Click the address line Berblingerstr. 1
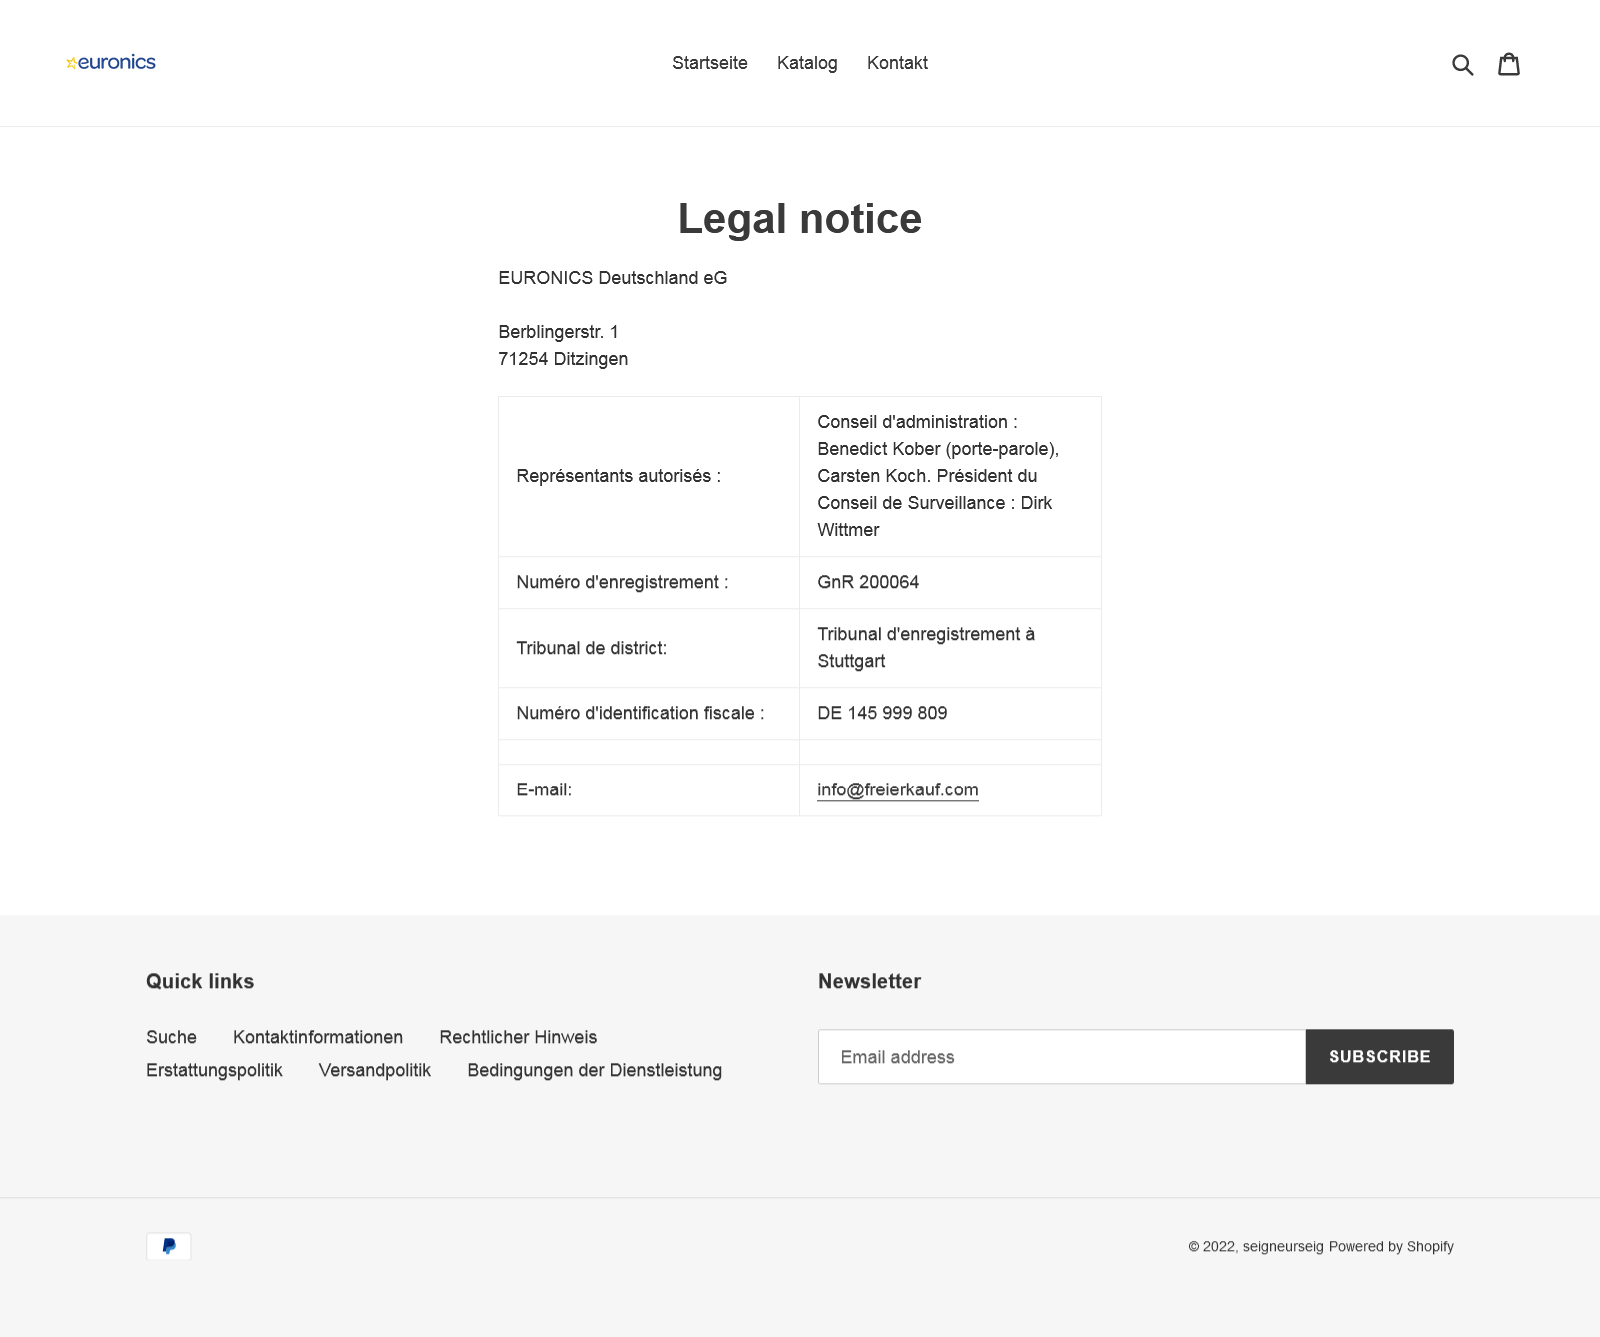This screenshot has height=1337, width=1600. click(558, 332)
